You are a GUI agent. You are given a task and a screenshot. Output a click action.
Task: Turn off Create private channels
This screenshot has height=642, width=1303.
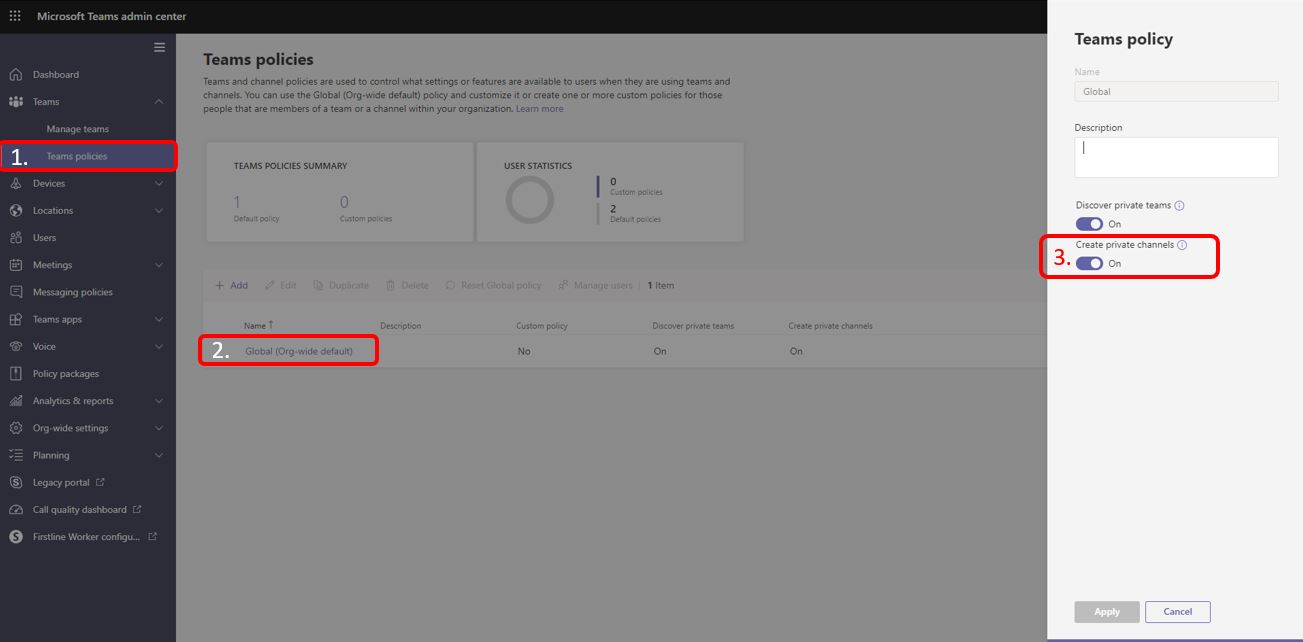click(1089, 263)
